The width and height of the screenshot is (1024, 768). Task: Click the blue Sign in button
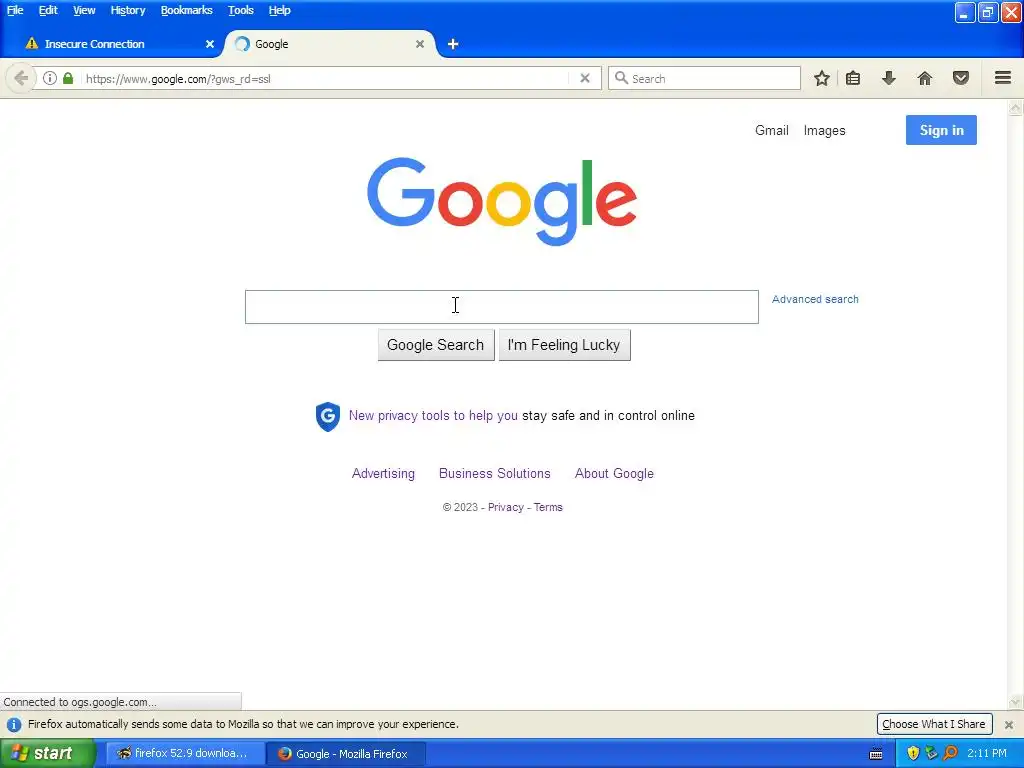941,130
